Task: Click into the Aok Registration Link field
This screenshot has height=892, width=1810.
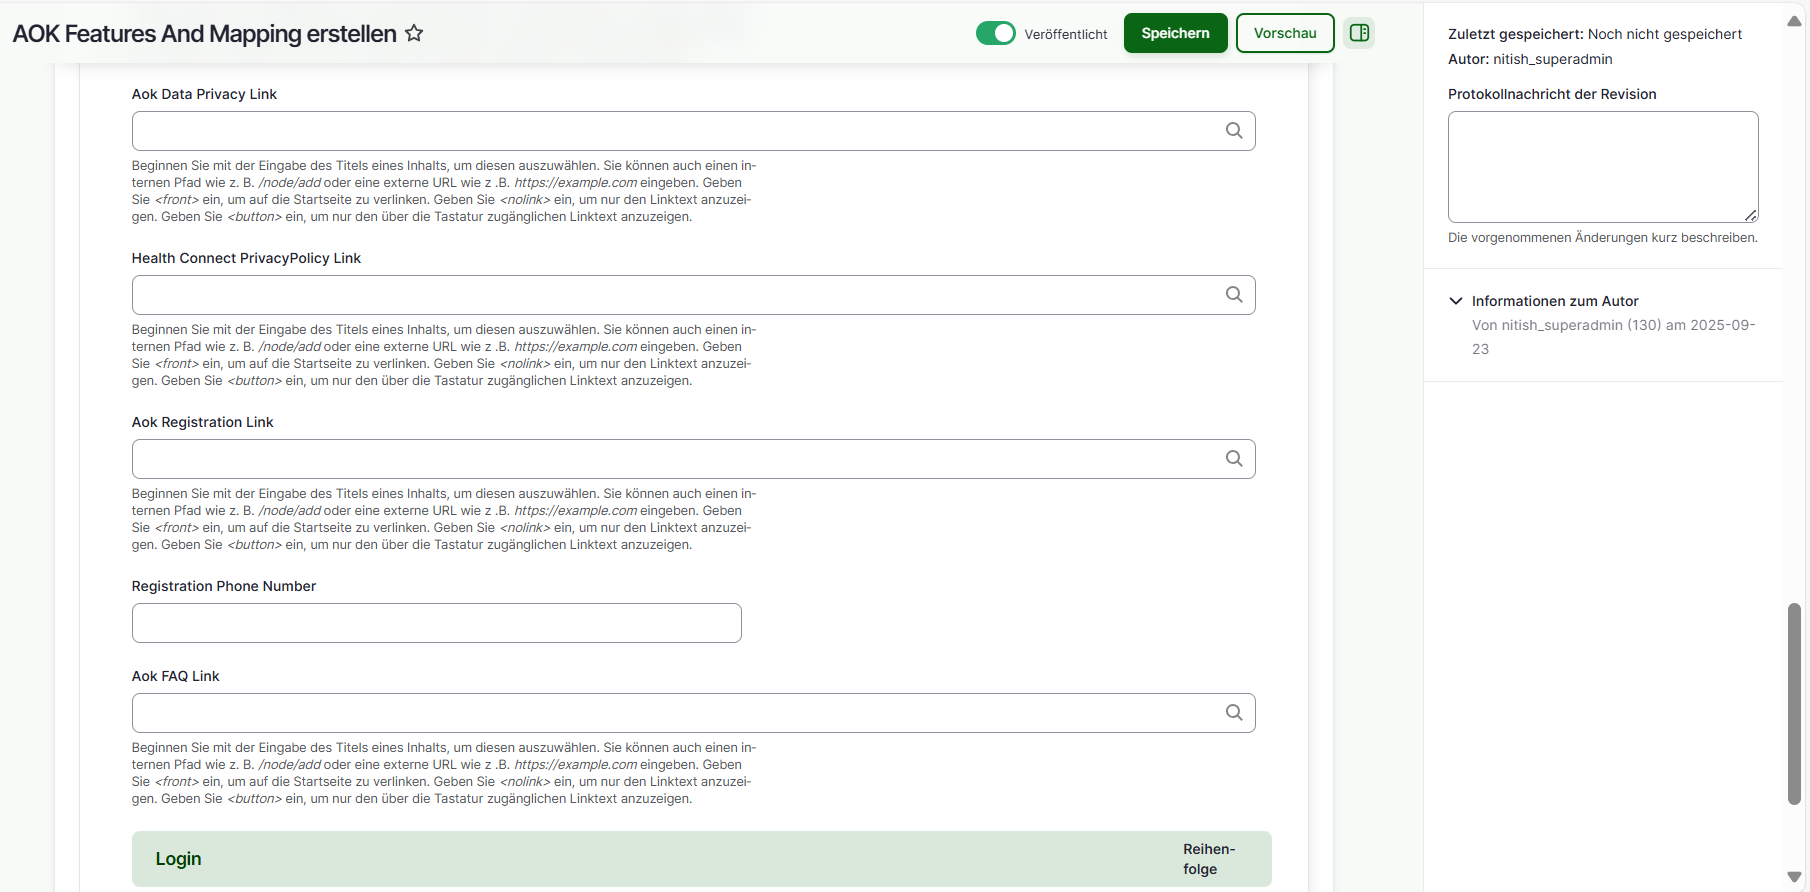Action: [670, 459]
